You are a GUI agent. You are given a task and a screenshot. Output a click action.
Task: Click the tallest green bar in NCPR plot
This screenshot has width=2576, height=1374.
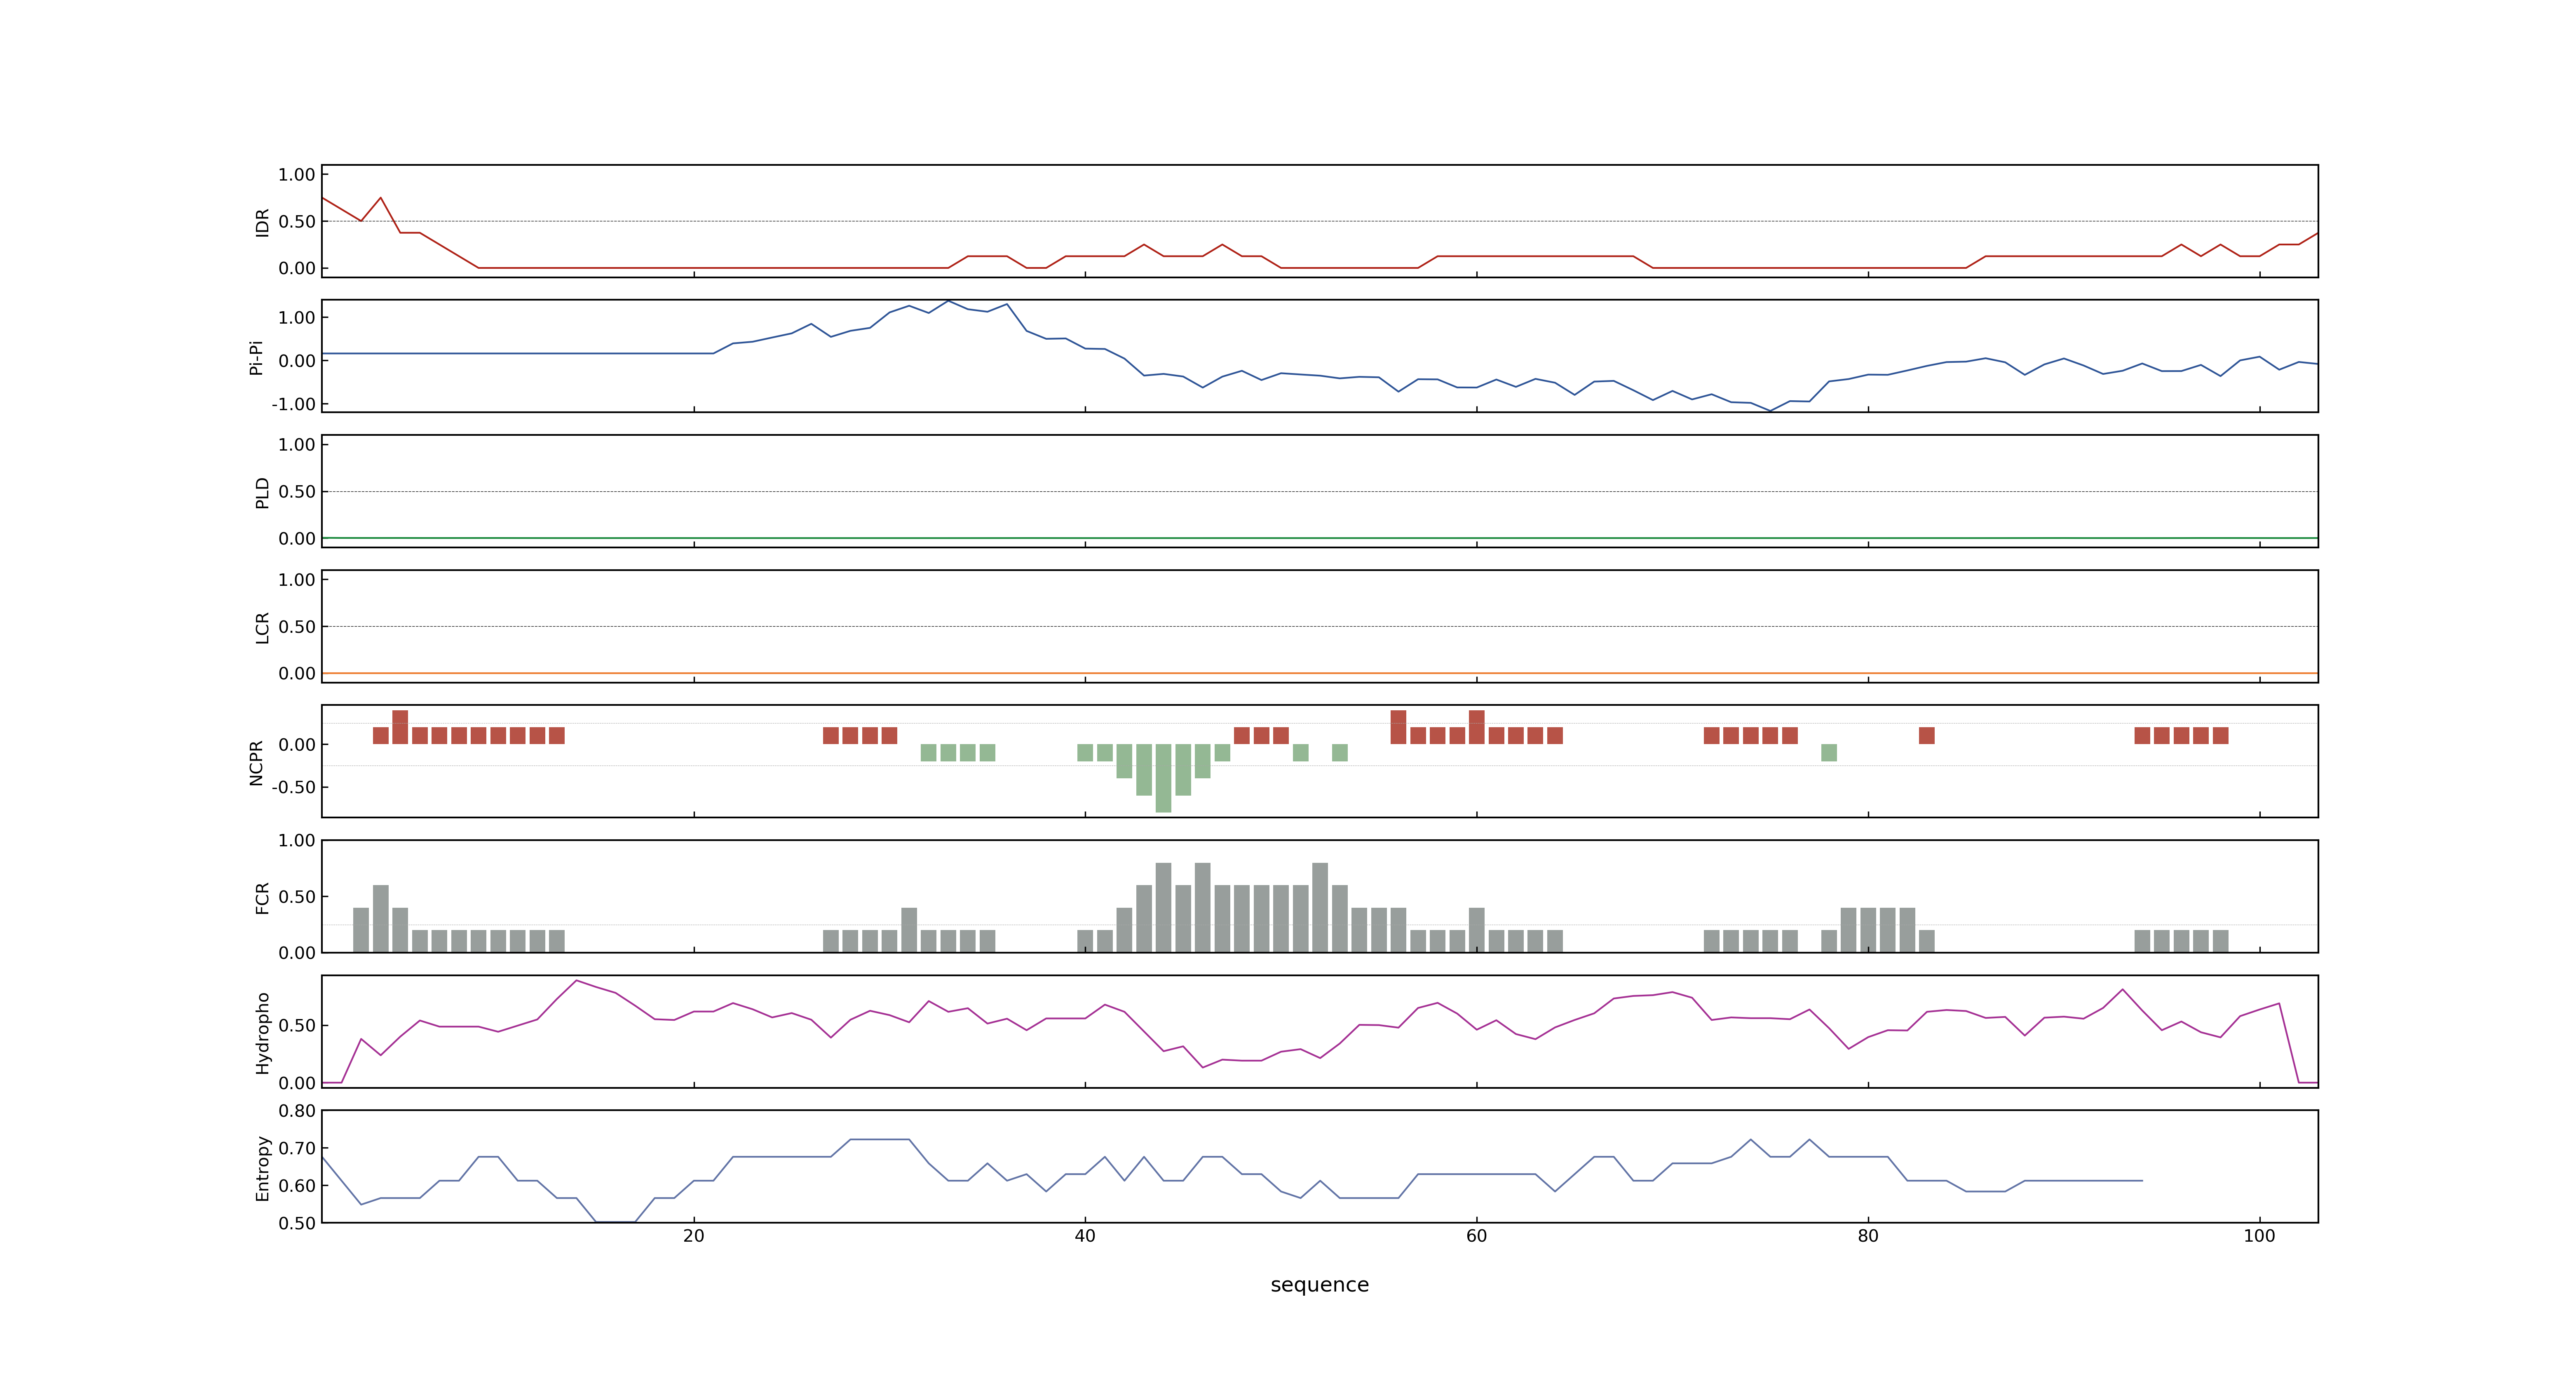1163,778
